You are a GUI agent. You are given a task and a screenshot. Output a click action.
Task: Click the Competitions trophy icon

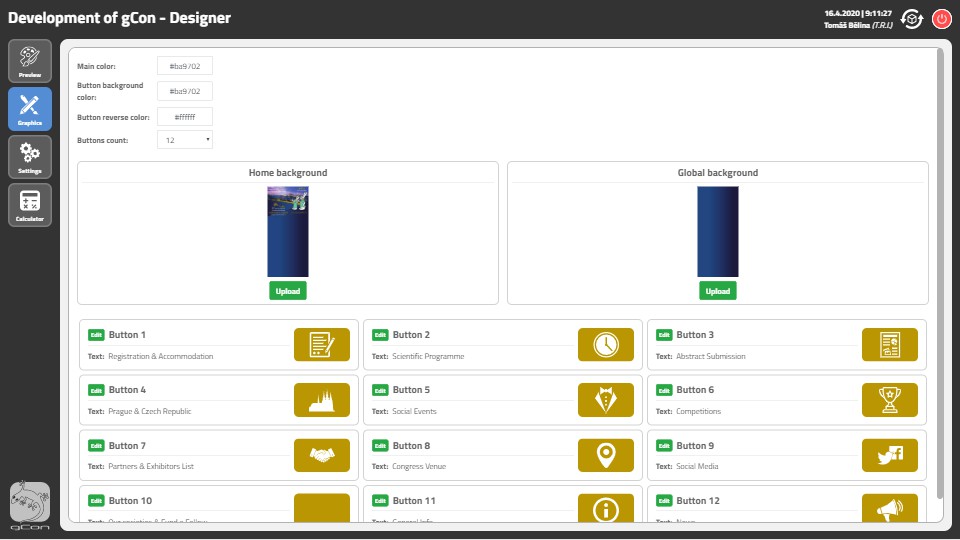click(x=889, y=400)
